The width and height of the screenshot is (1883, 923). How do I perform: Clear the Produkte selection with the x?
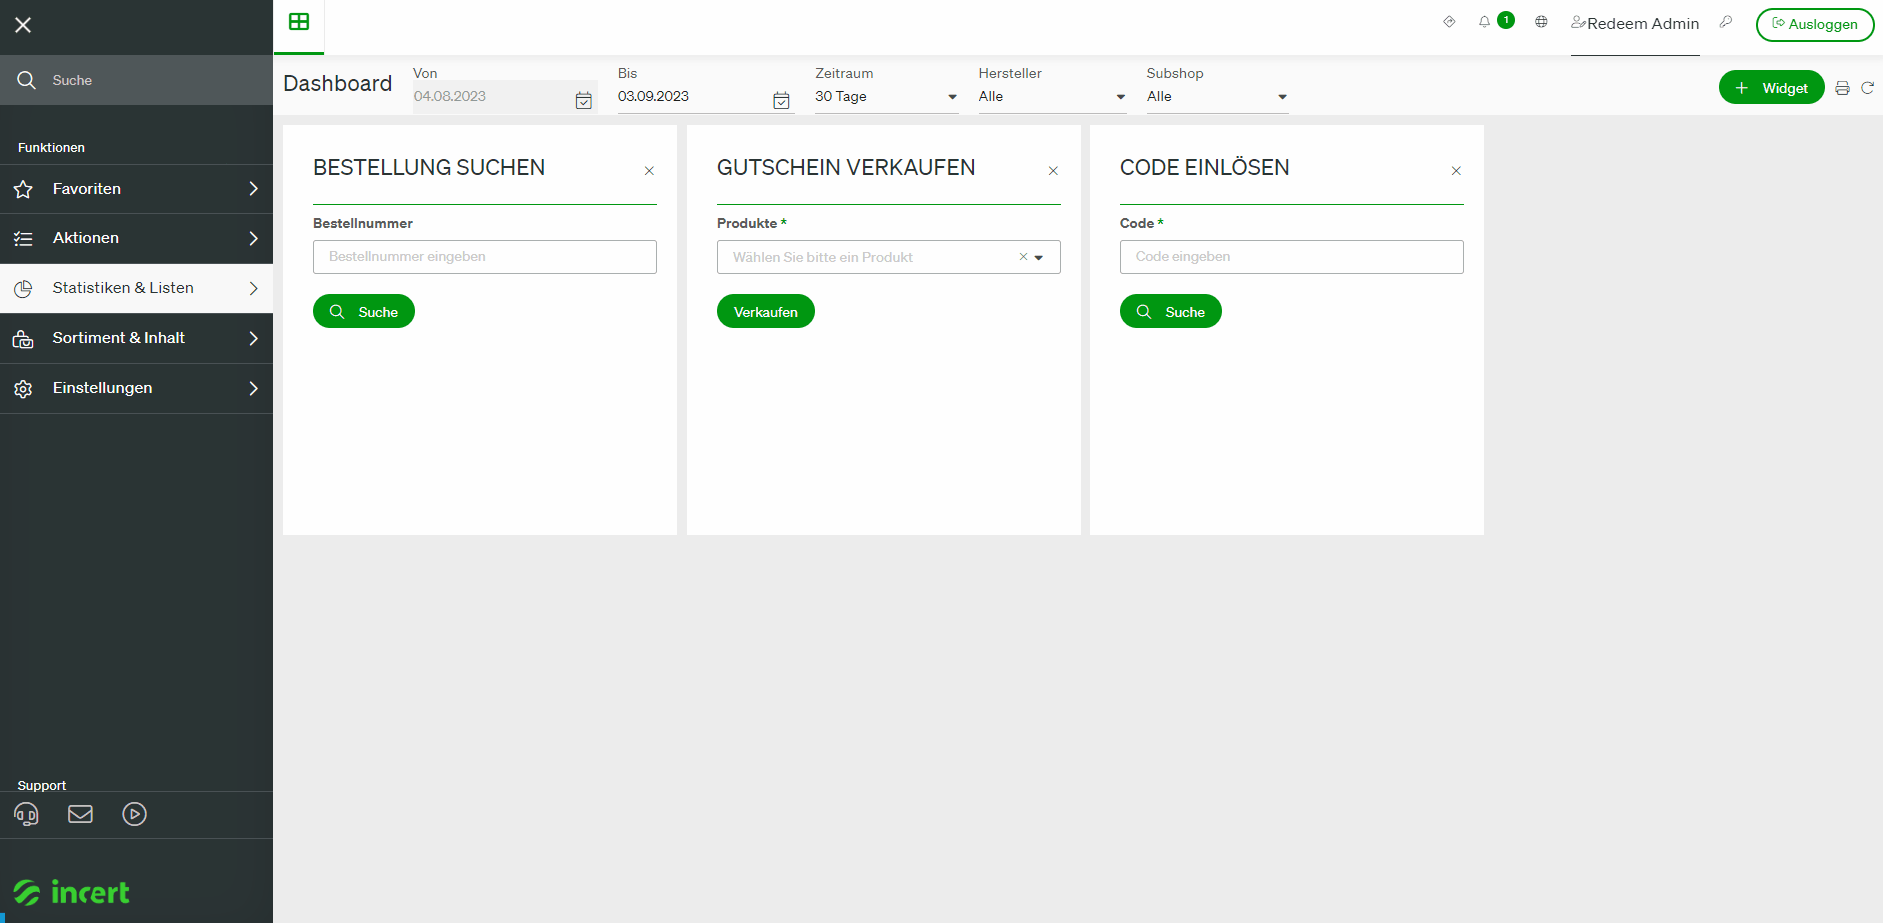[x=1023, y=257]
